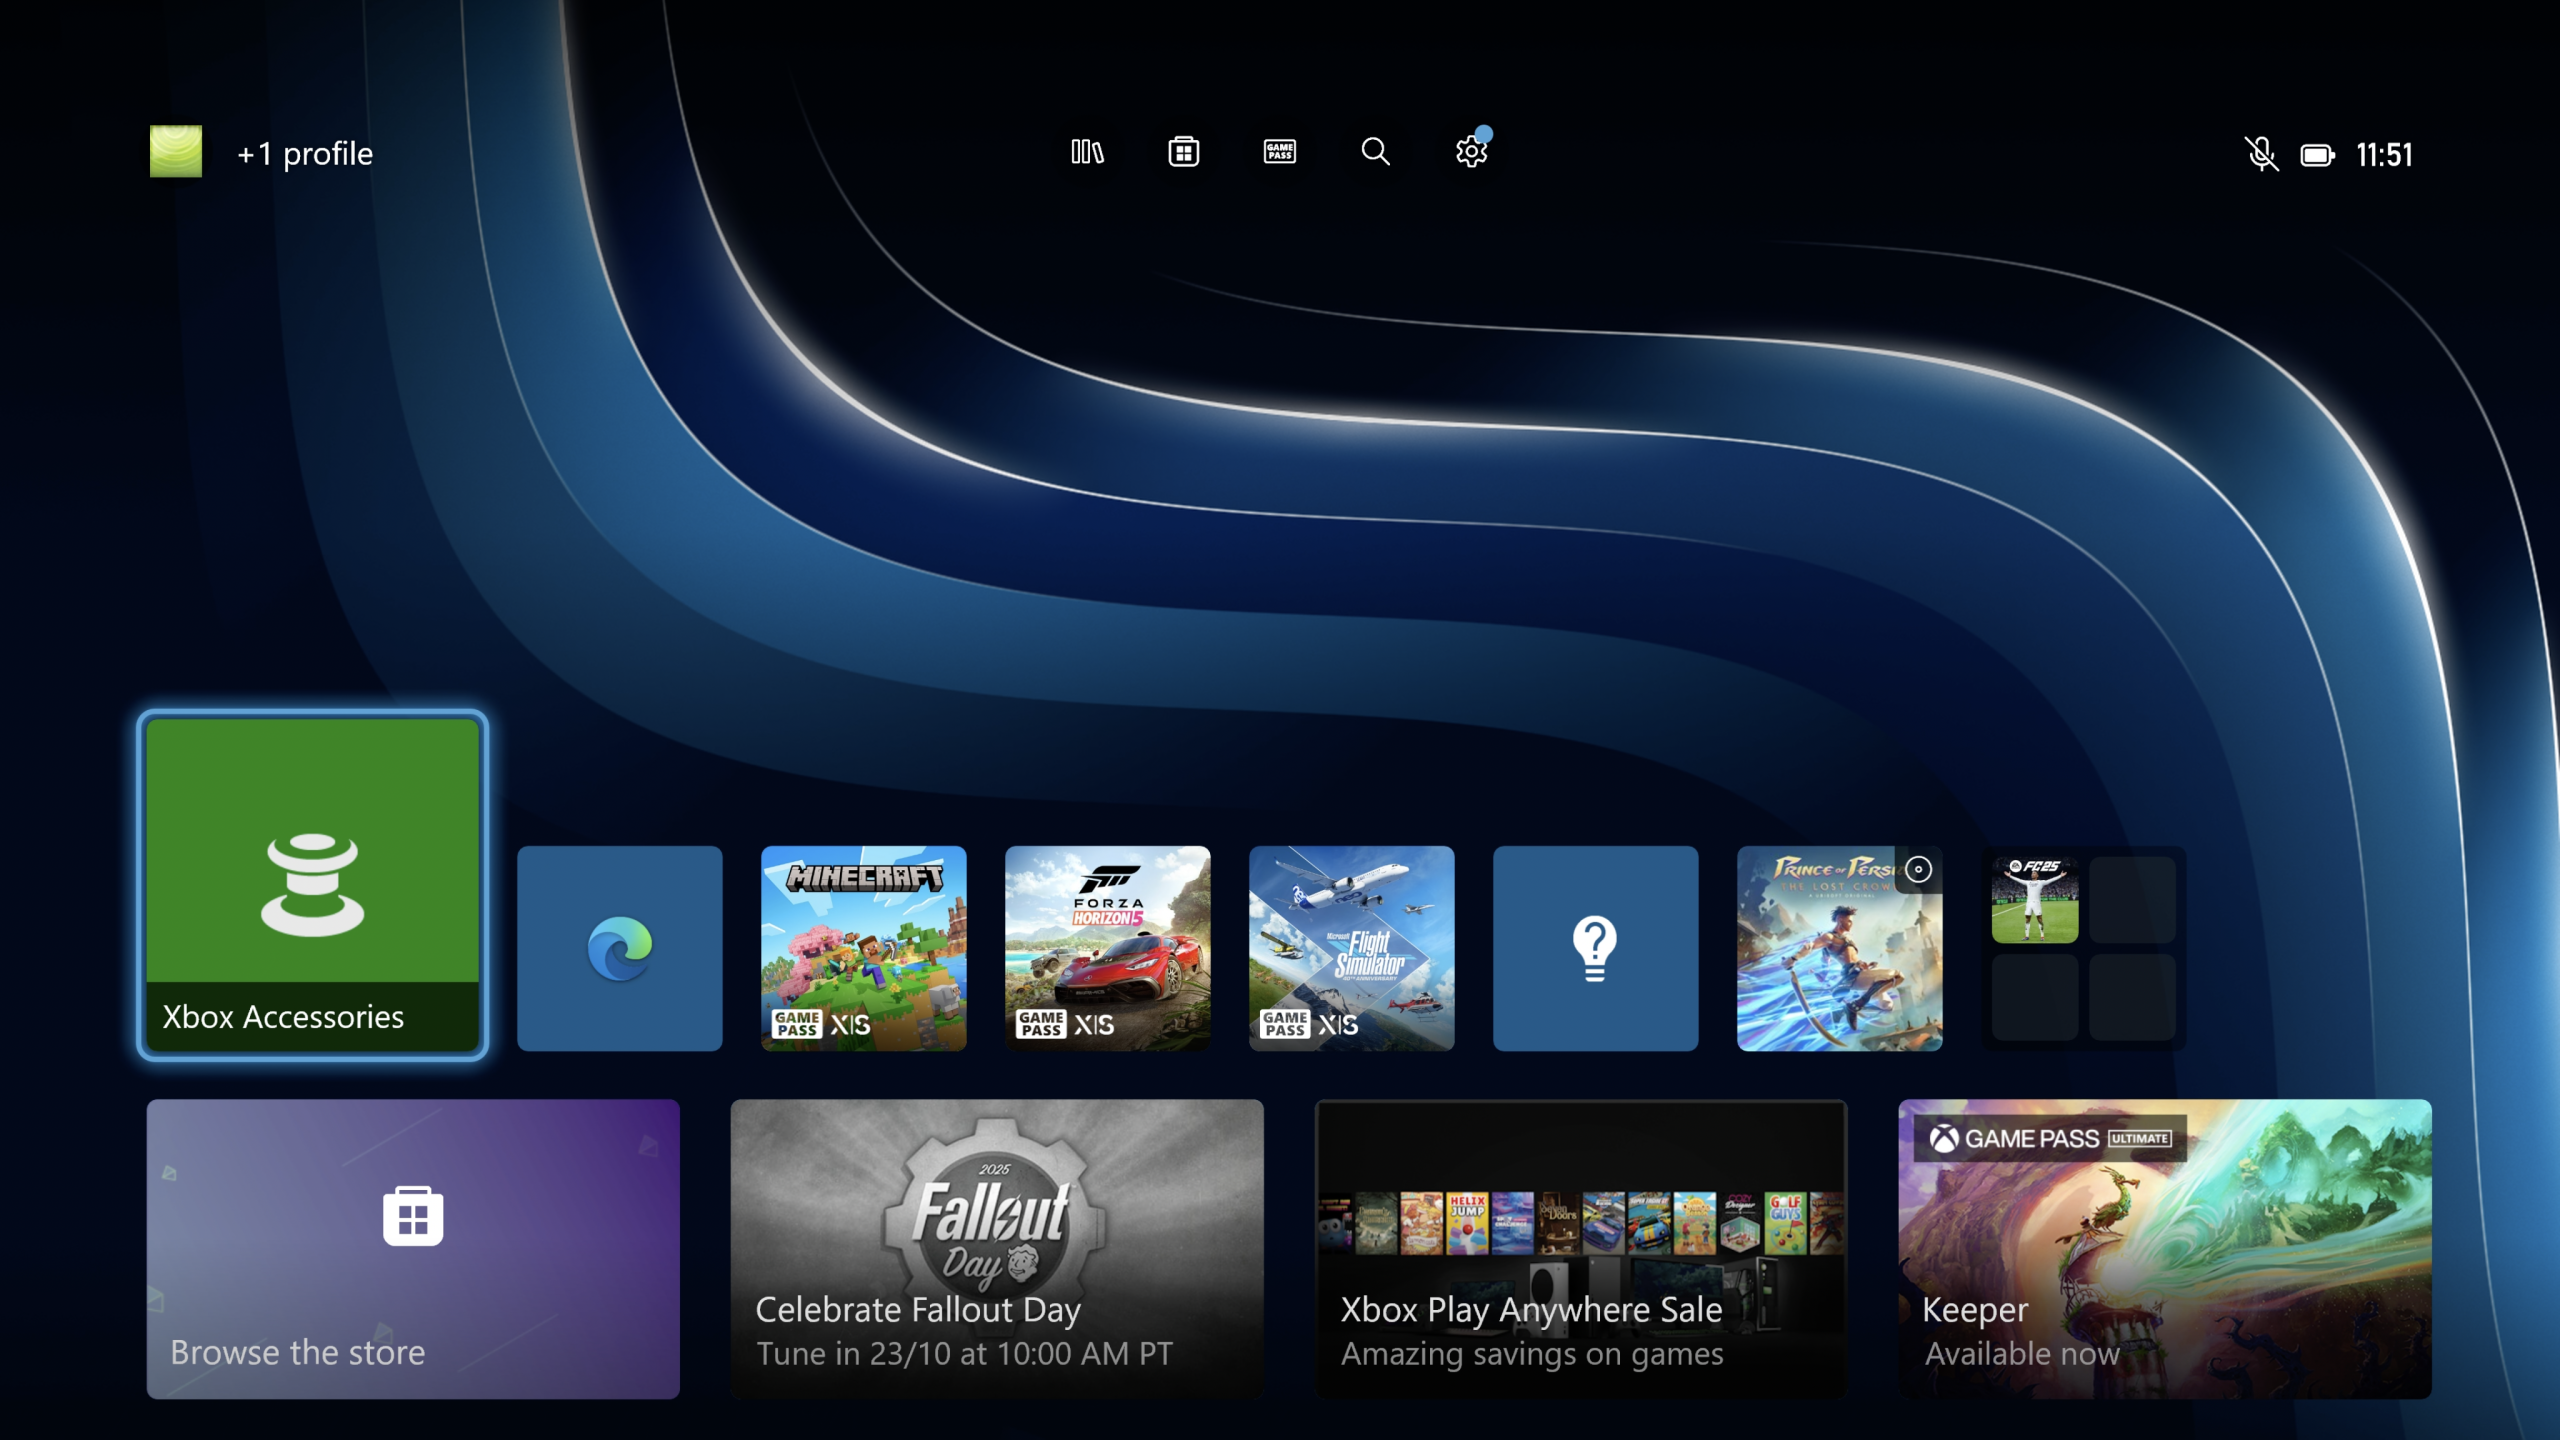Open the Game Pass icon in top bar

tap(1279, 152)
